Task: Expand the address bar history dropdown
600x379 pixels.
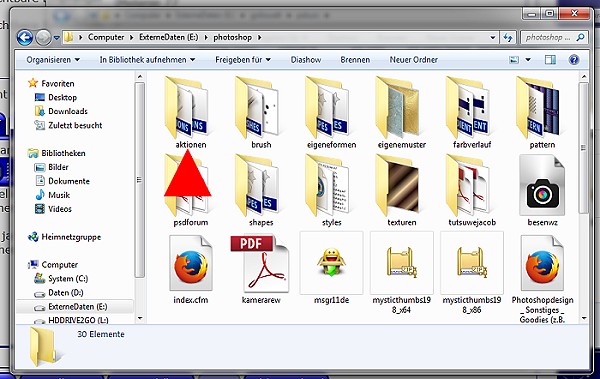Action: (x=492, y=38)
